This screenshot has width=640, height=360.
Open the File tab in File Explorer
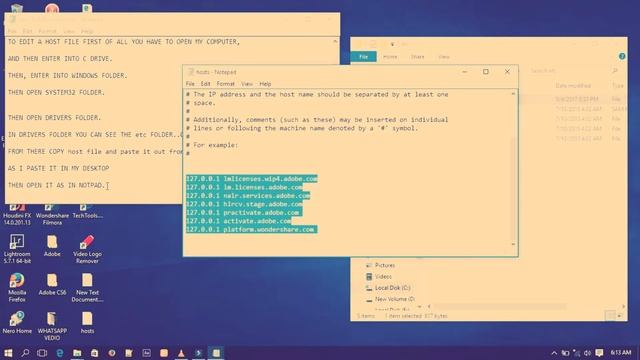click(363, 57)
